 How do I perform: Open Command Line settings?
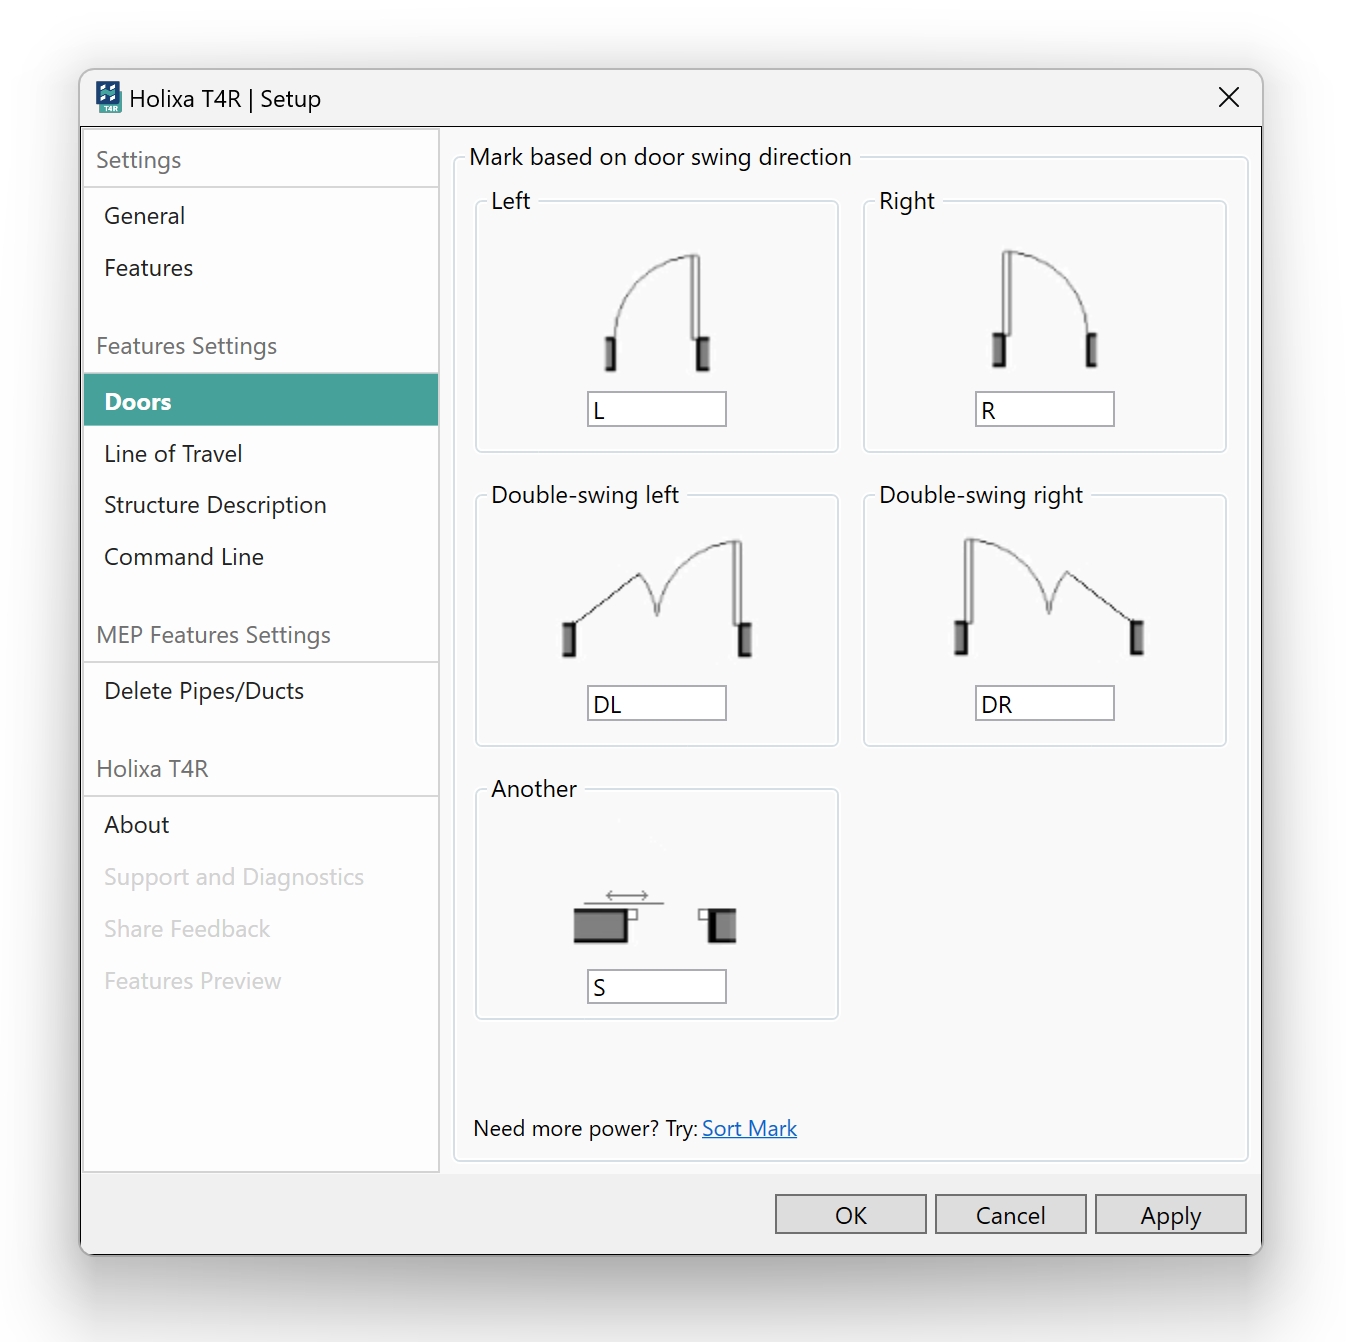[x=184, y=557]
